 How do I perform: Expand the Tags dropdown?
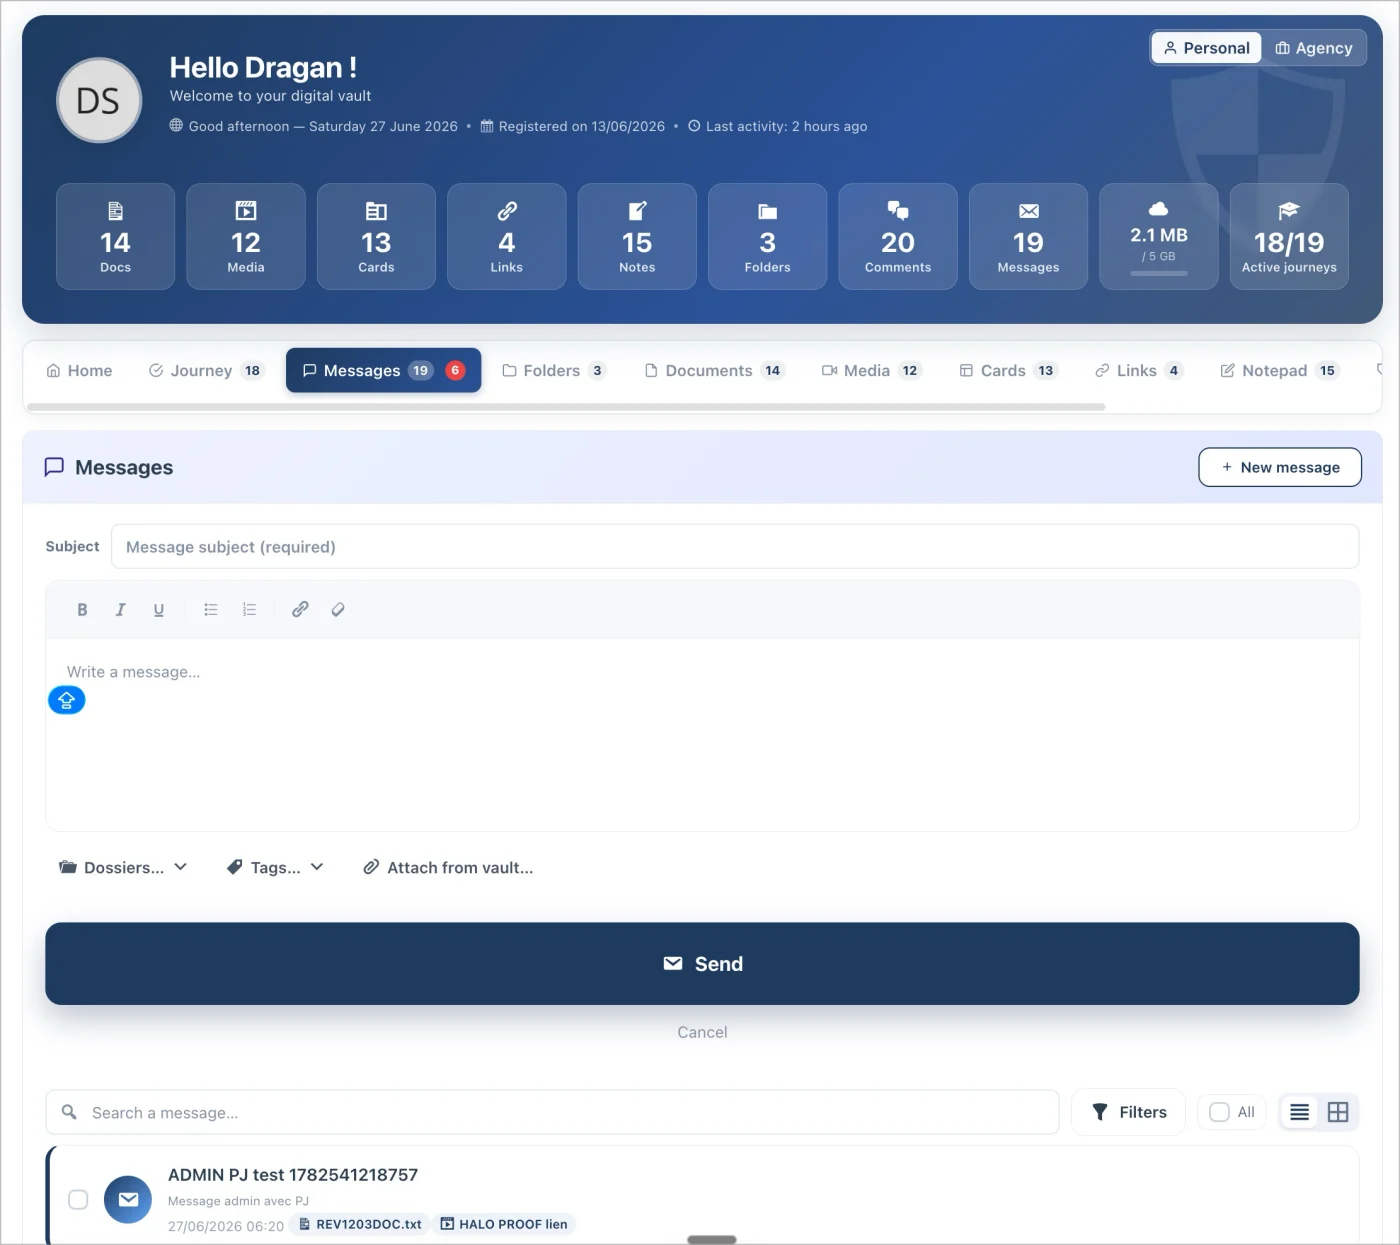(x=275, y=868)
